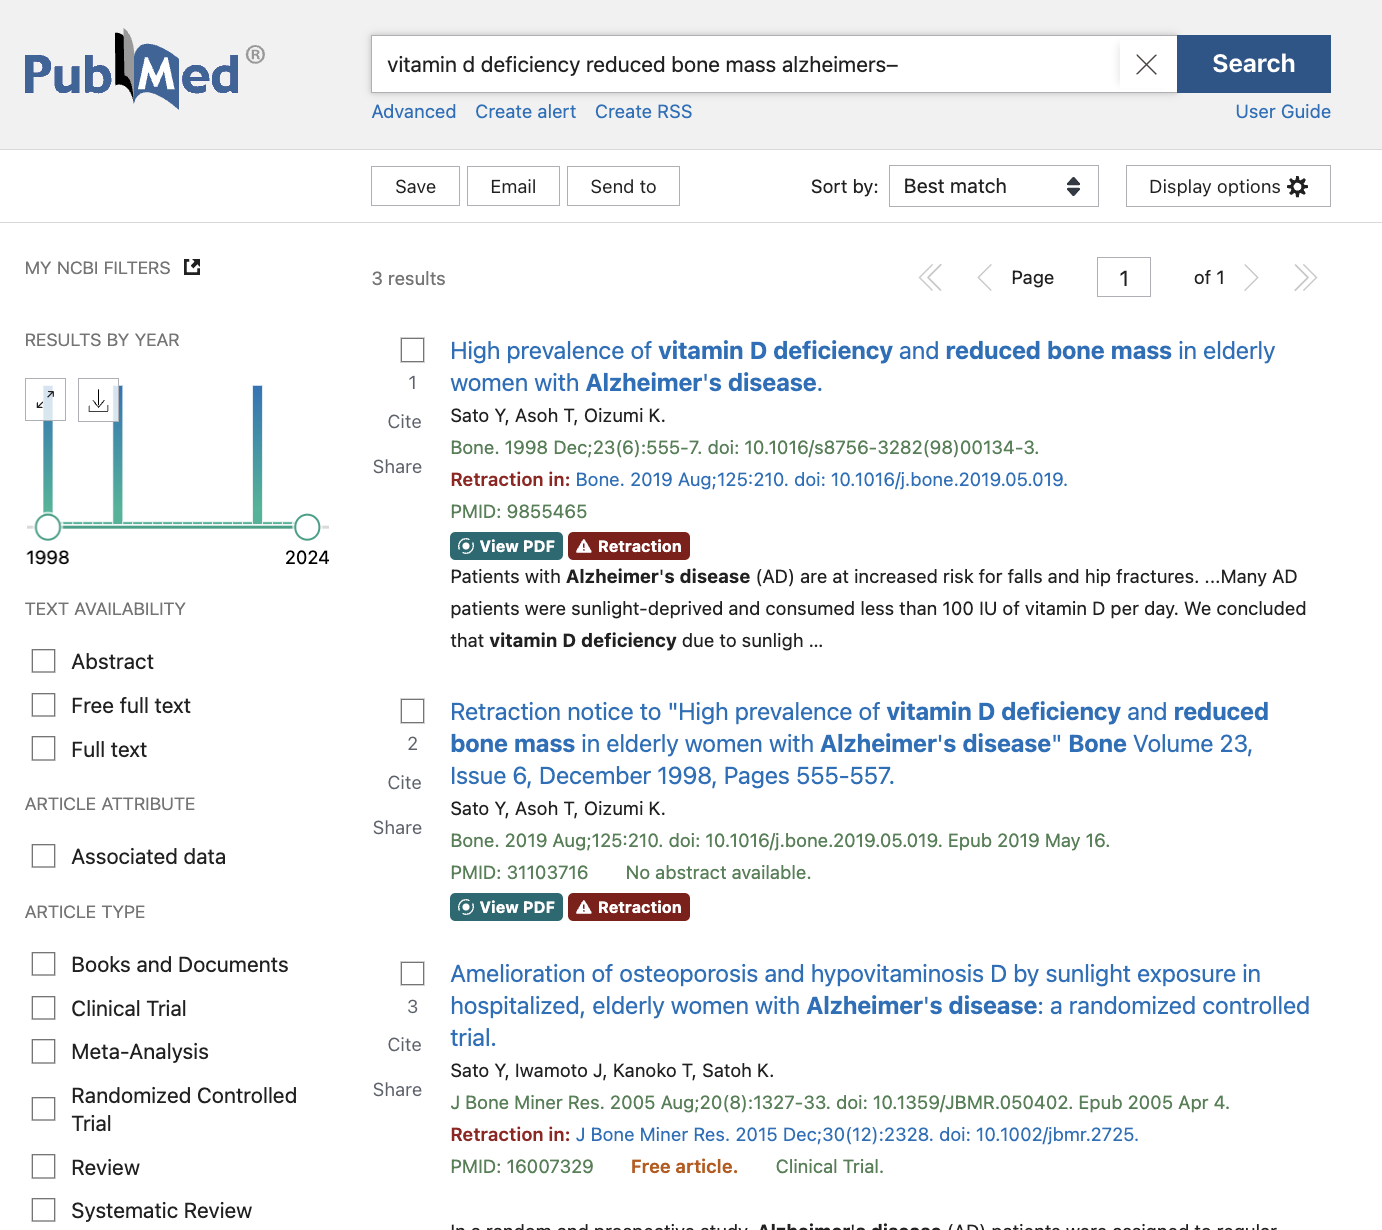Screen dimensions: 1382x1230
Task: Open the Advanced search link
Action: click(414, 112)
